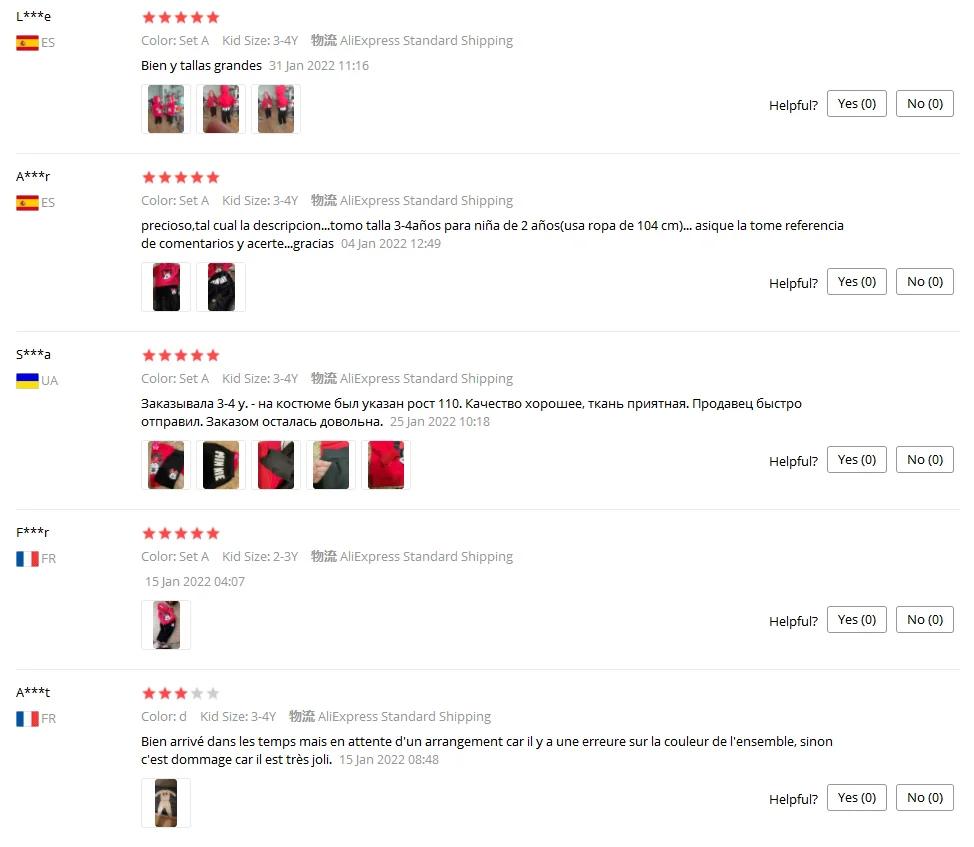Click the France flag icon beside A***t
The width and height of the screenshot is (974, 847).
27,719
